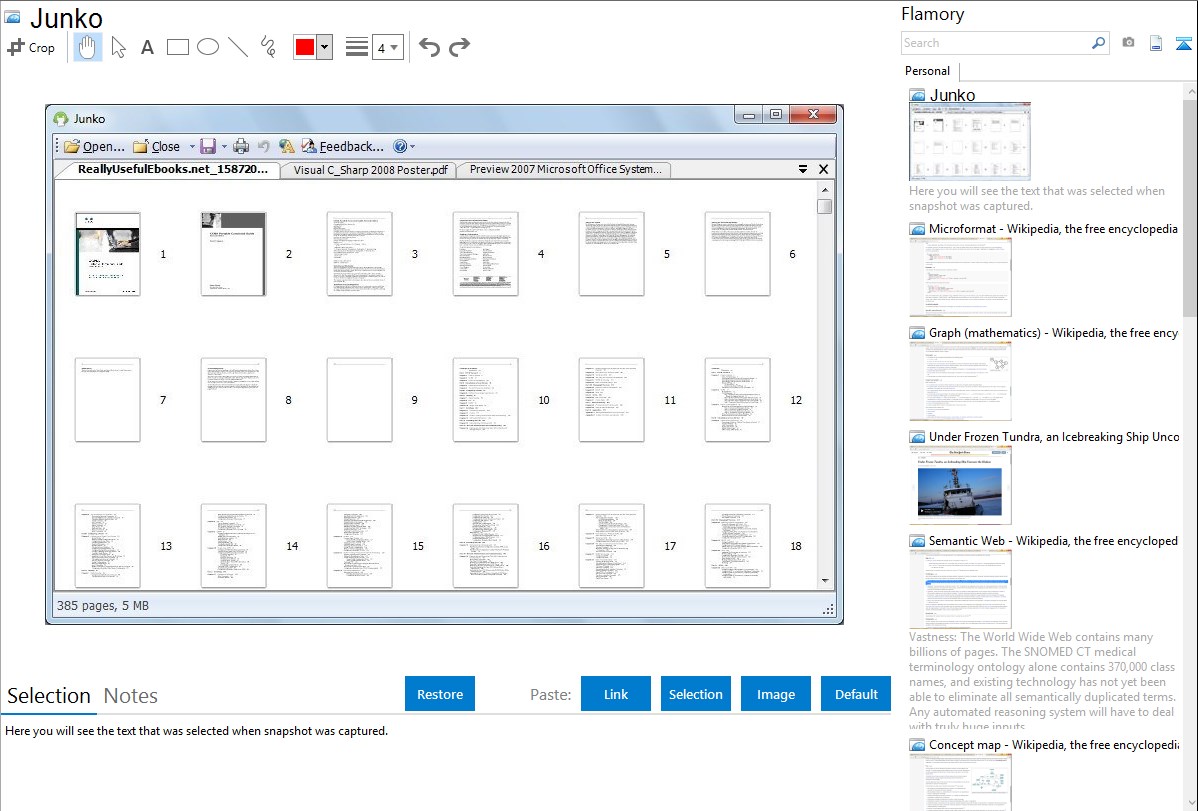Open the Junko snapshot thumbnail in sidebar
Image resolution: width=1198 pixels, height=811 pixels.
tap(970, 141)
